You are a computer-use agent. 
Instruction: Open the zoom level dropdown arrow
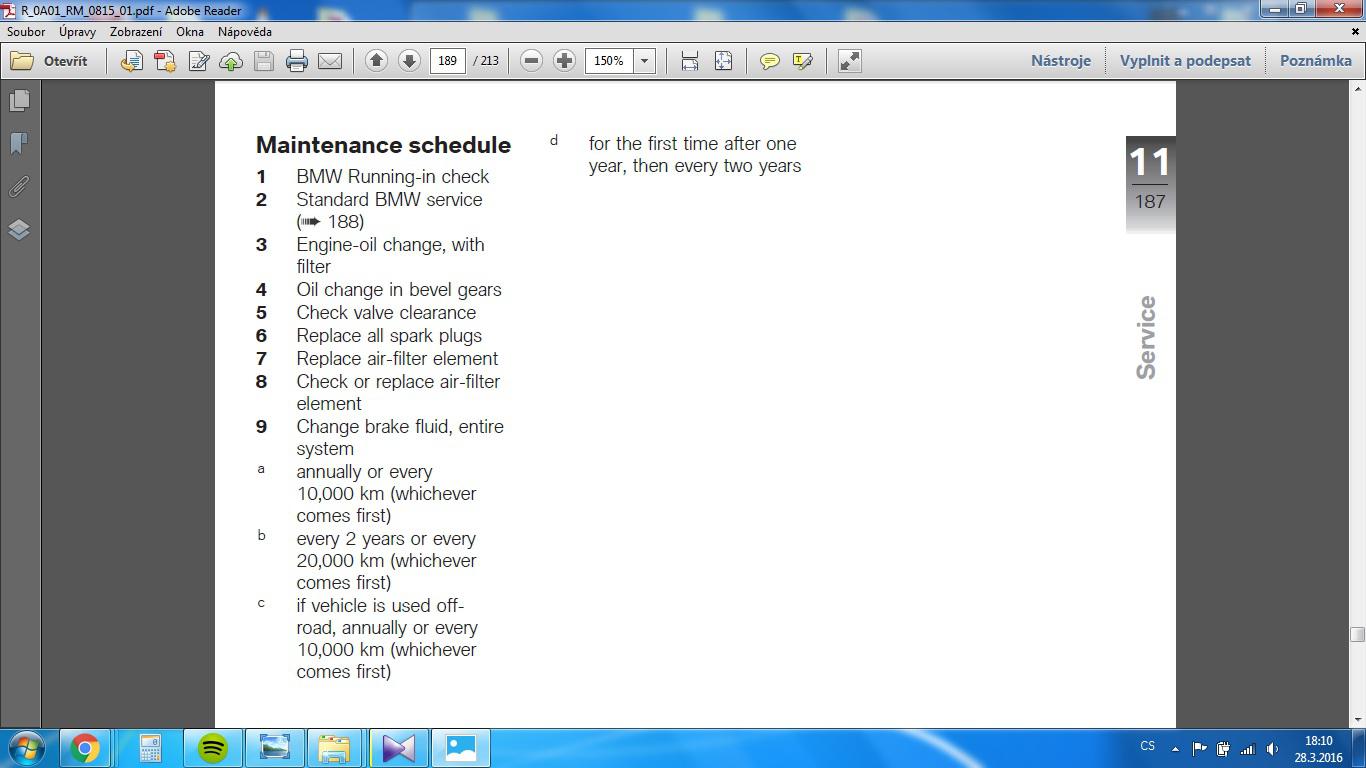click(645, 61)
